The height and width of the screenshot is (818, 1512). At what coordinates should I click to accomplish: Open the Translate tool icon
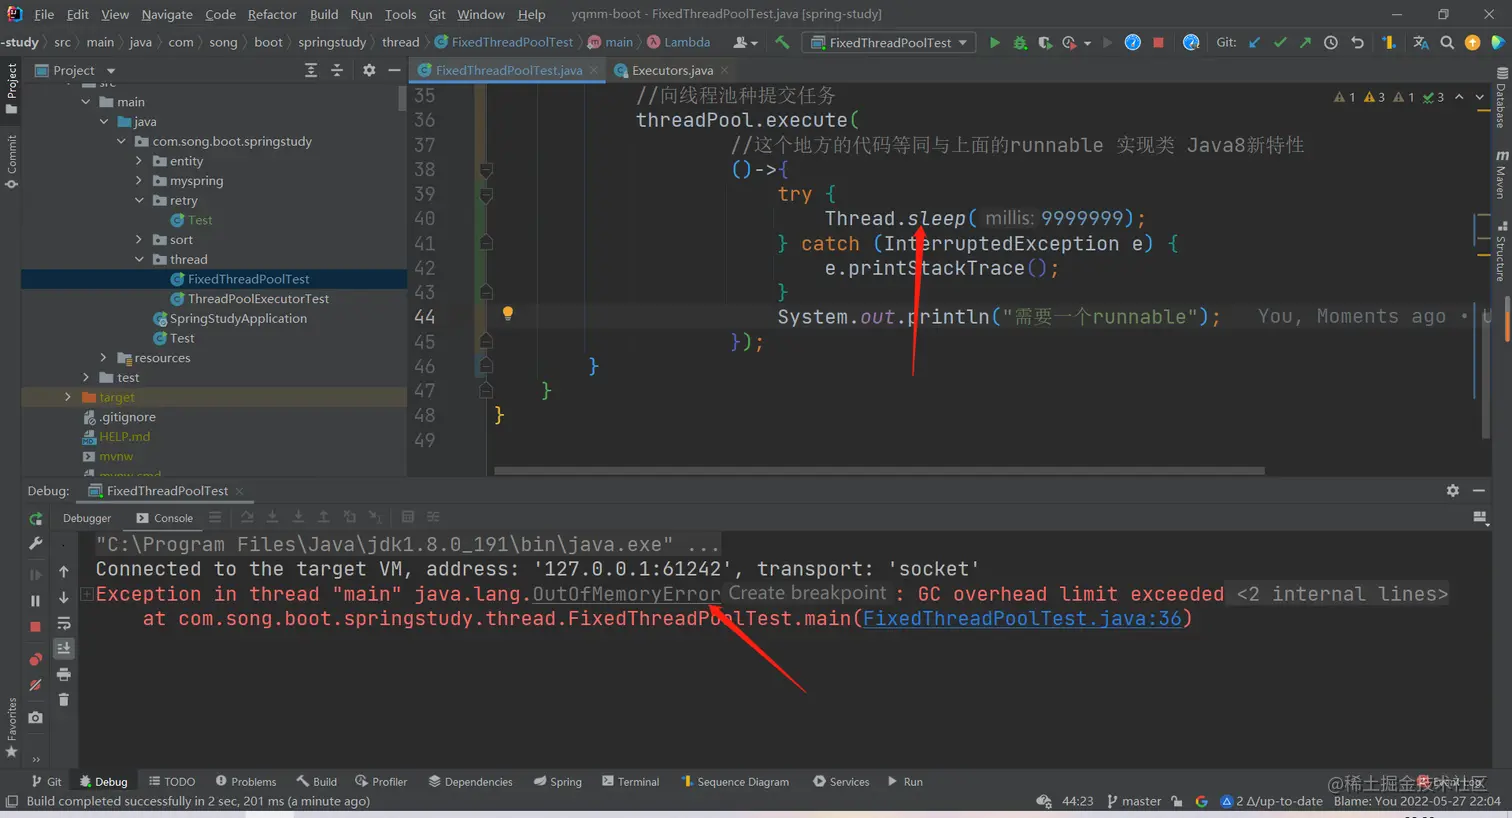(1421, 43)
